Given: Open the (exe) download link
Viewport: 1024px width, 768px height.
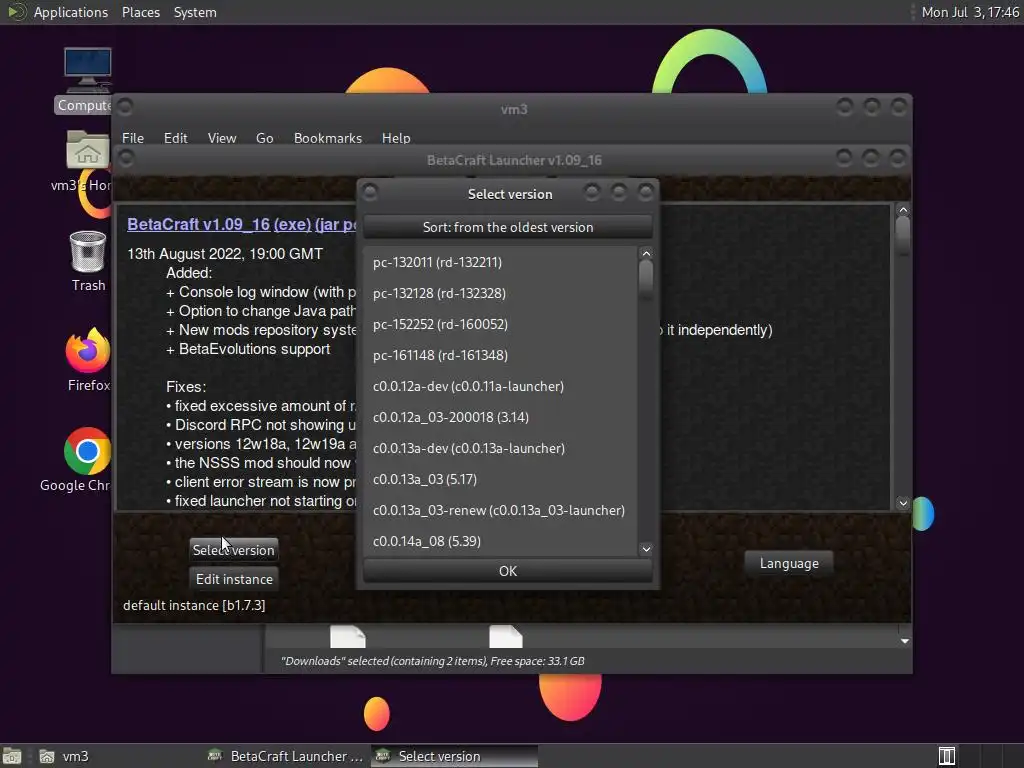Looking at the screenshot, I should coord(293,224).
